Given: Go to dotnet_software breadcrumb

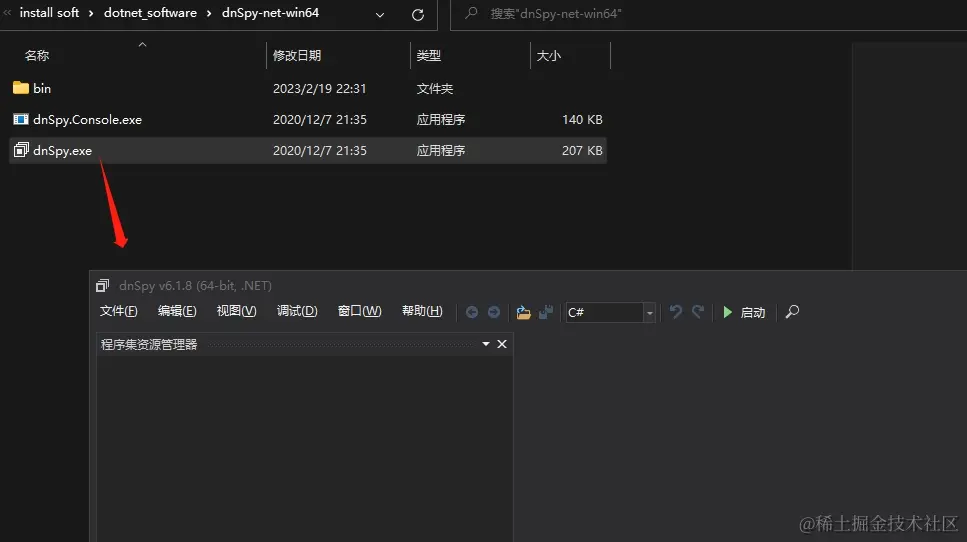Looking at the screenshot, I should pyautogui.click(x=150, y=13).
